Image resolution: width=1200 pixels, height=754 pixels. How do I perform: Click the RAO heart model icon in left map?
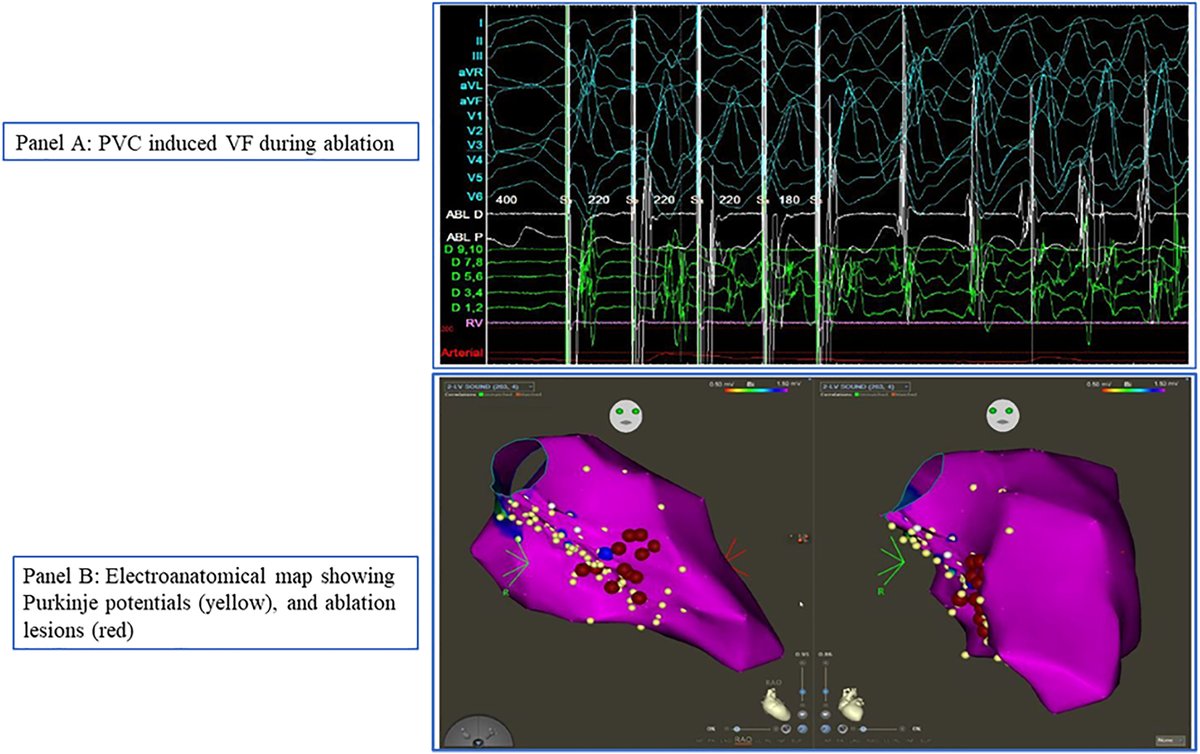click(776, 704)
